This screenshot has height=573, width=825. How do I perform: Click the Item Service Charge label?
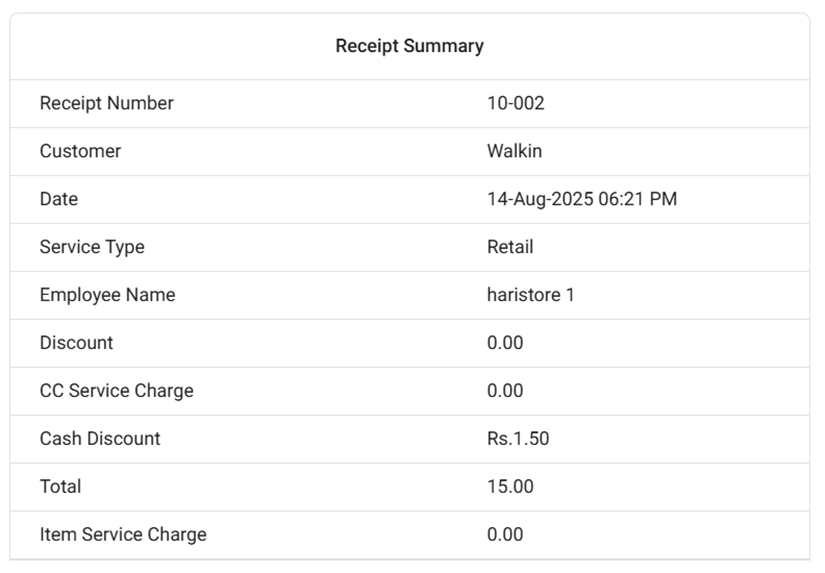pos(123,535)
